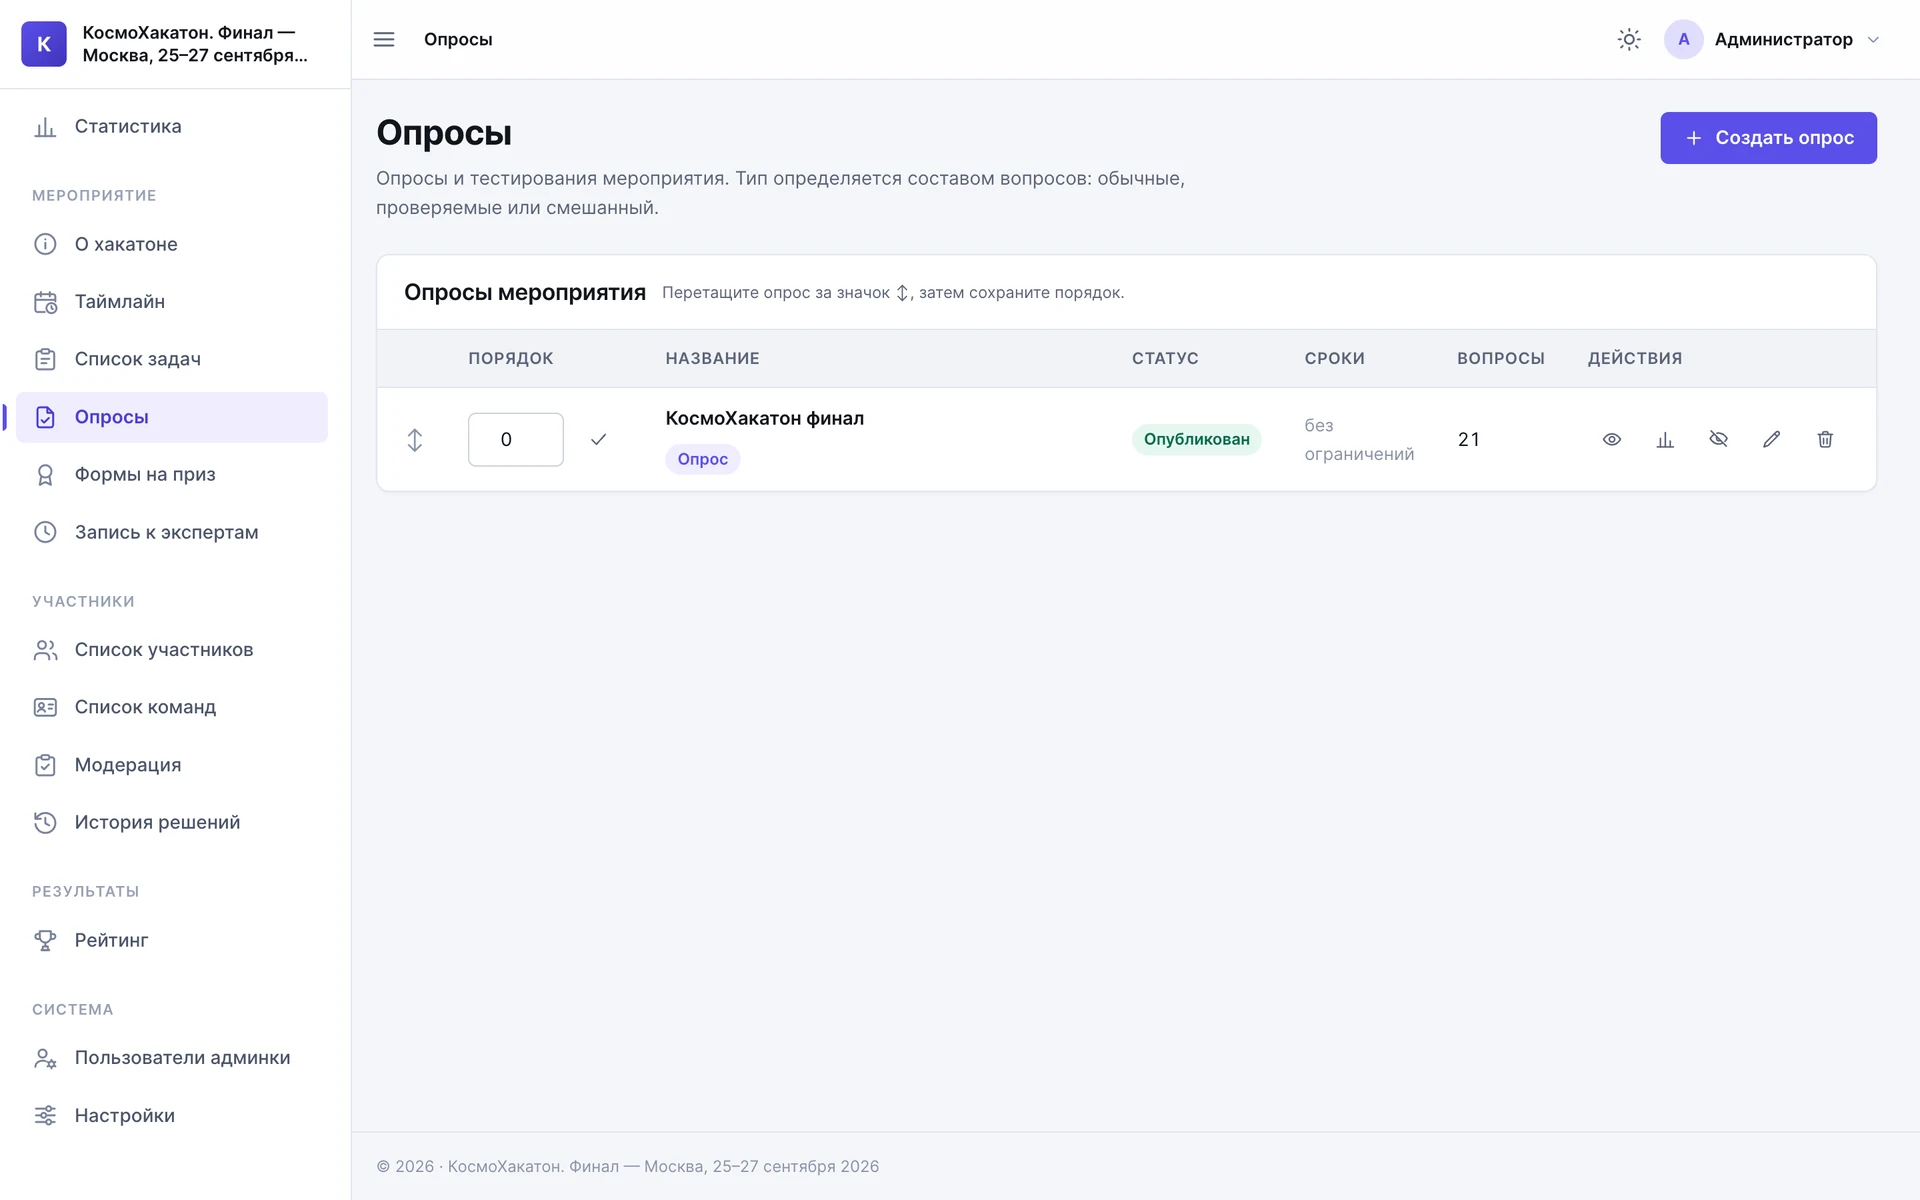Edit survey with the pencil icon
The height and width of the screenshot is (1200, 1920).
tap(1772, 440)
